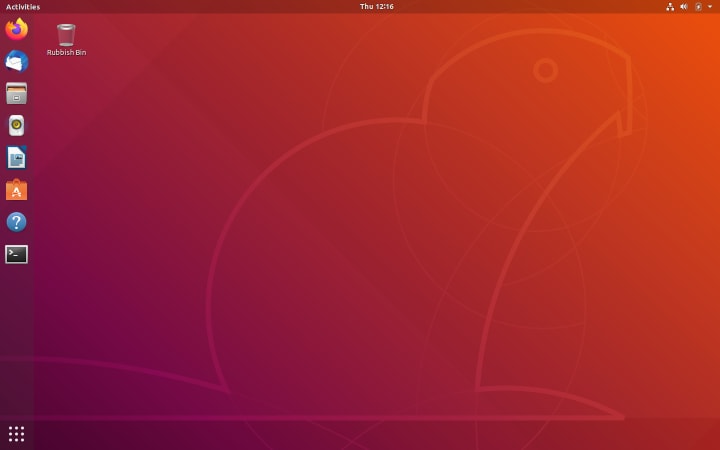720x450 pixels.
Task: Open Firefox from the dock
Action: (17, 29)
